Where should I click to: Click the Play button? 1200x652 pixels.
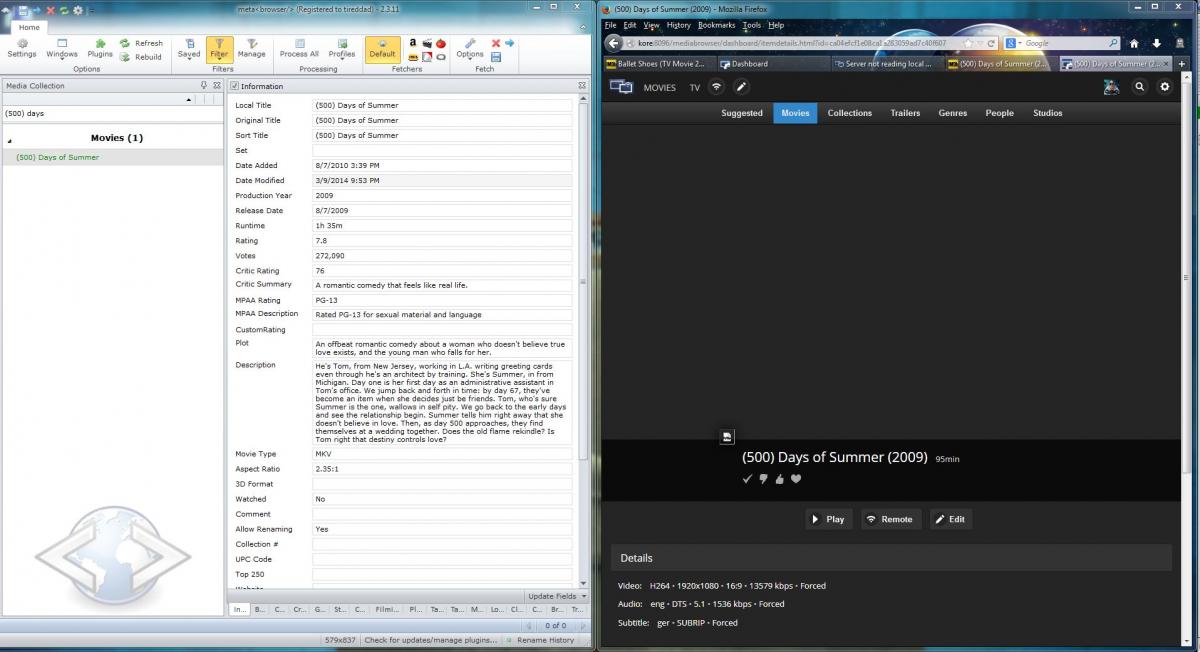pyautogui.click(x=828, y=519)
